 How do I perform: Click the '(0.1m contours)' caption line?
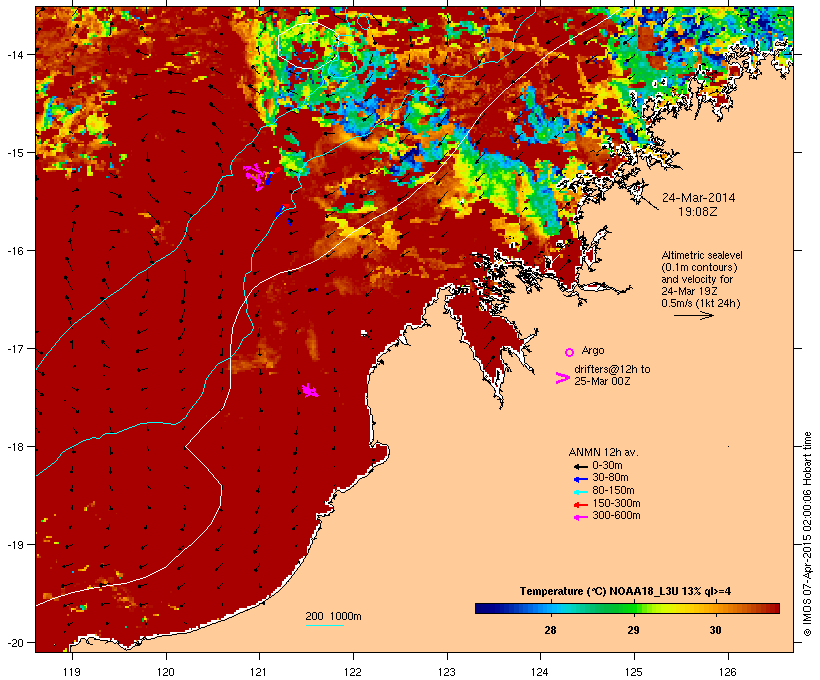[700, 267]
